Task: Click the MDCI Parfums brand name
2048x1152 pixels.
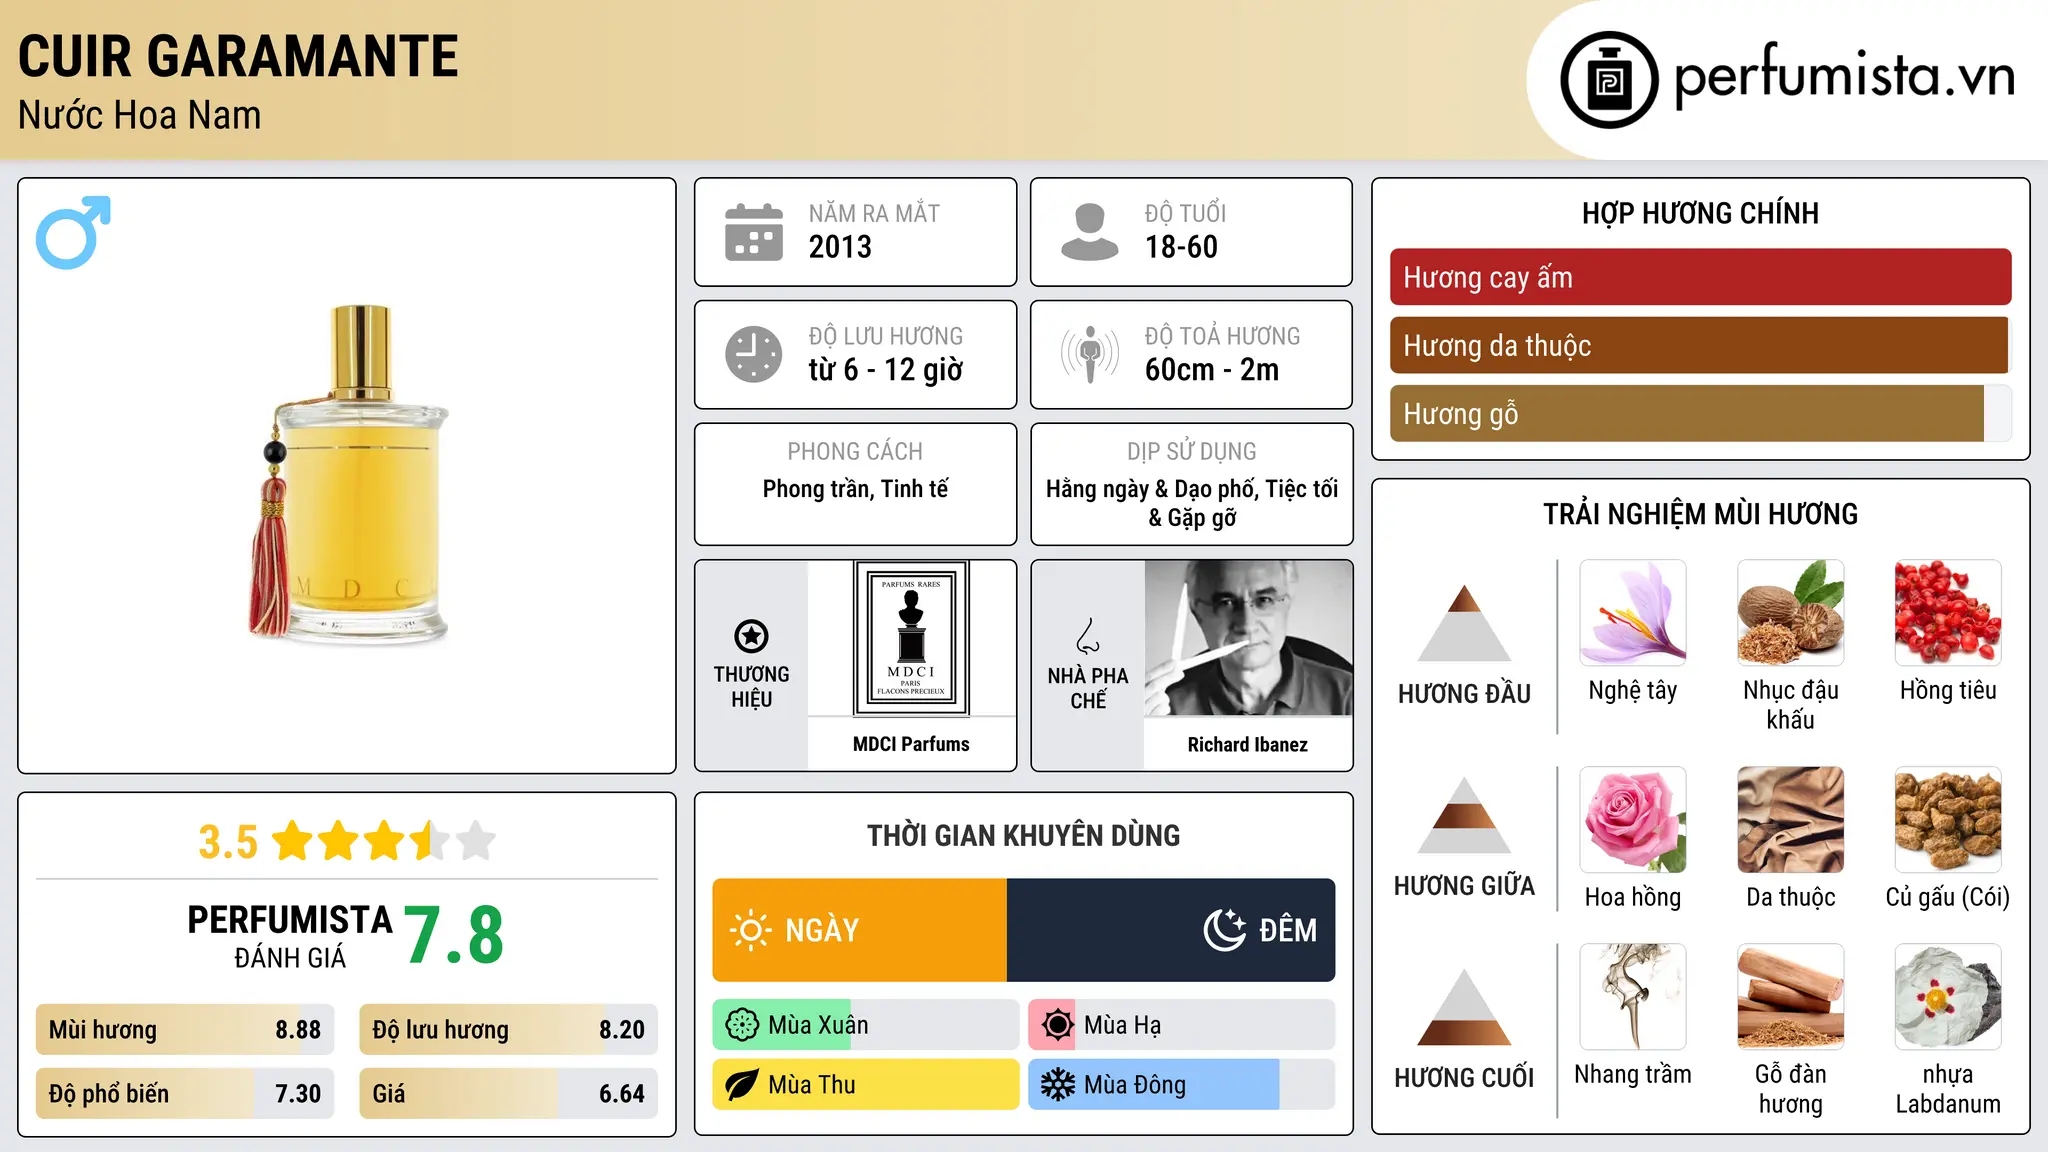Action: [911, 744]
